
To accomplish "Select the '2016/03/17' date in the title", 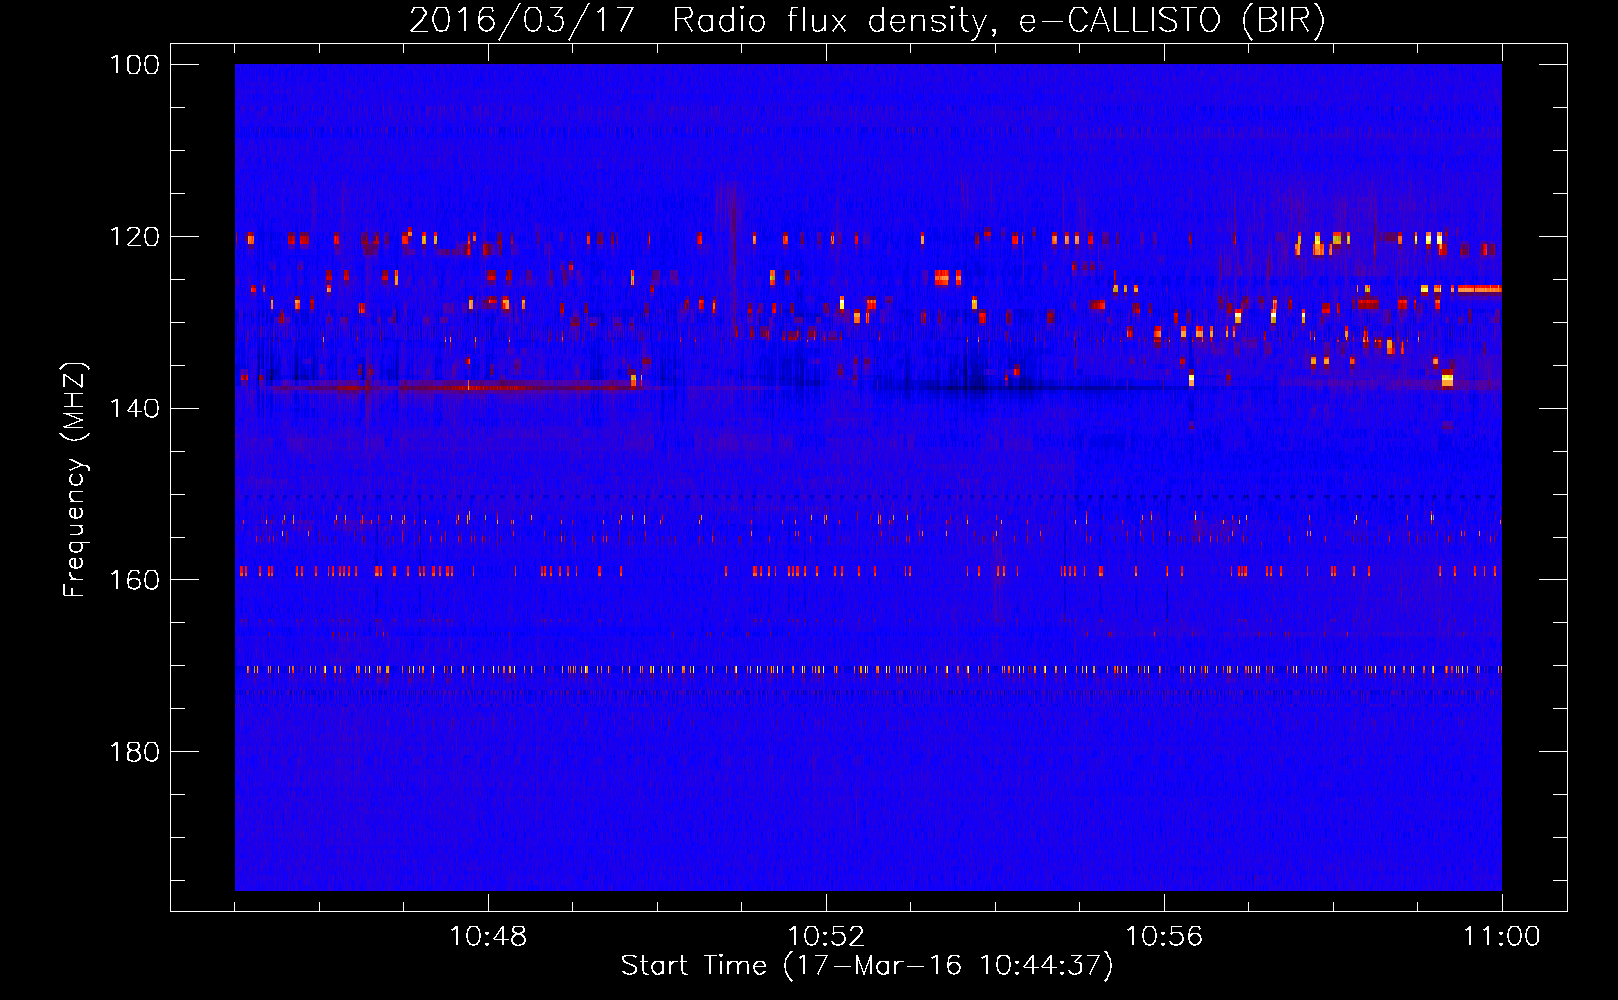I will coord(522,20).
